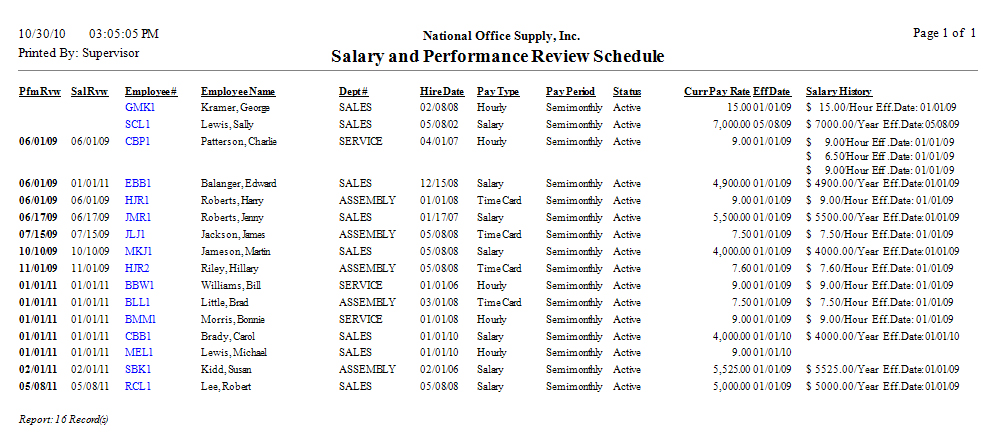987x432 pixels.
Task: Click the PfmRvw column header
Action: [x=38, y=91]
